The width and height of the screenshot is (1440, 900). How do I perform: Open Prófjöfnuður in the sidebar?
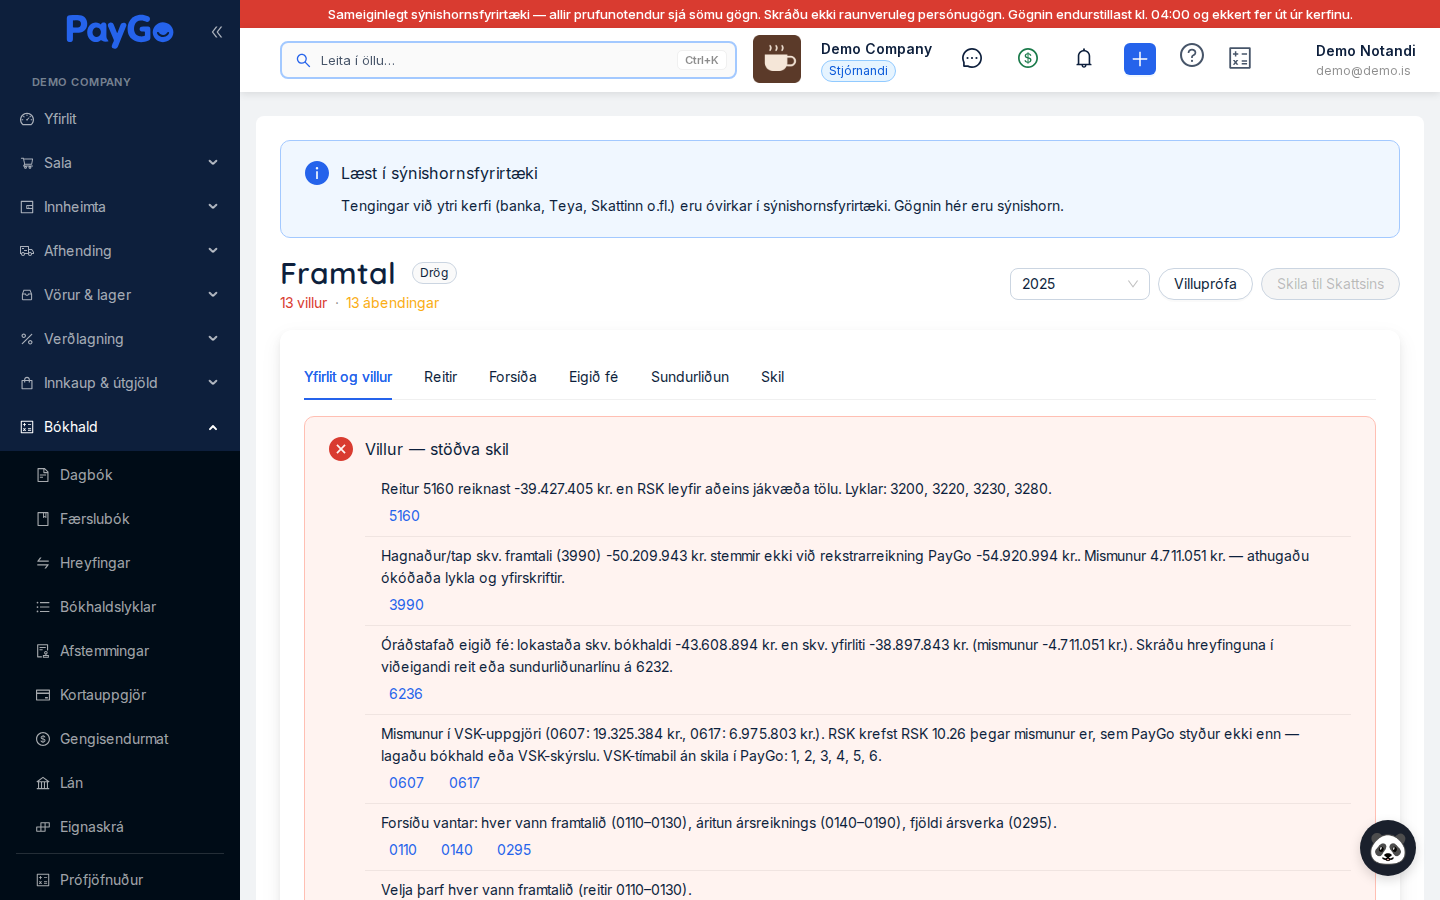tap(120, 880)
